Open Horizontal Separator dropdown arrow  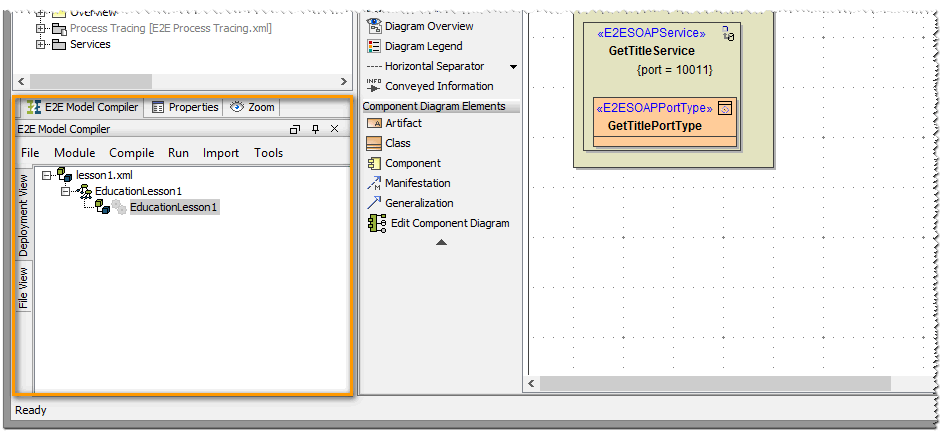click(x=514, y=67)
